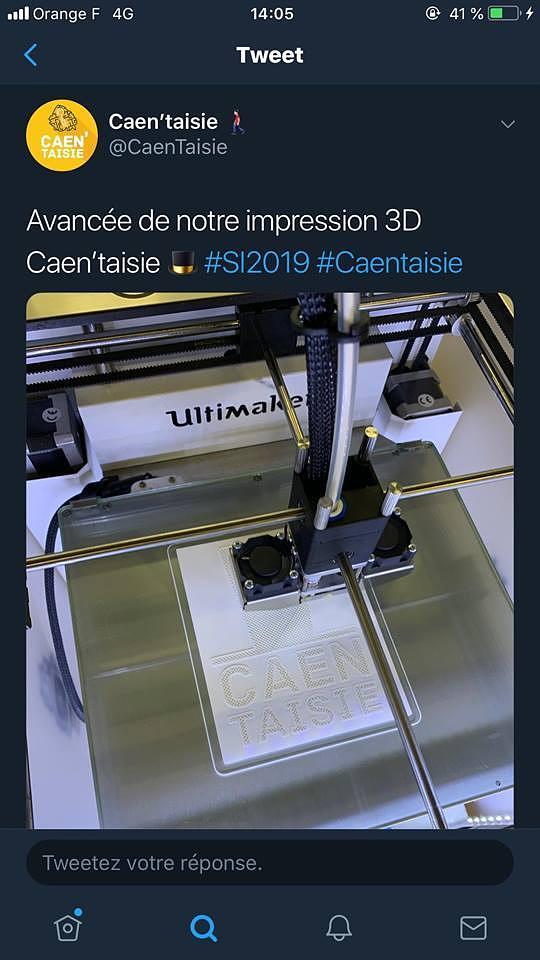
Task: Open the #Caentaisie hashtag
Action: tap(390, 263)
